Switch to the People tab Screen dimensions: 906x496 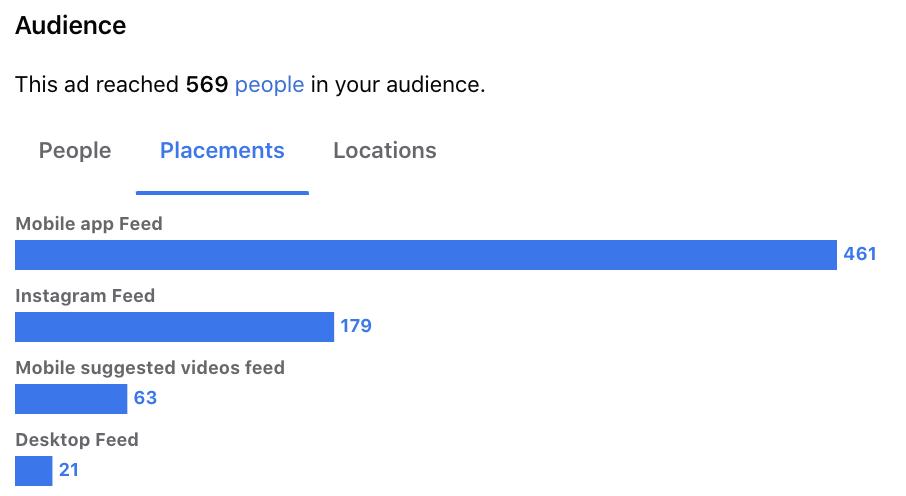point(75,151)
